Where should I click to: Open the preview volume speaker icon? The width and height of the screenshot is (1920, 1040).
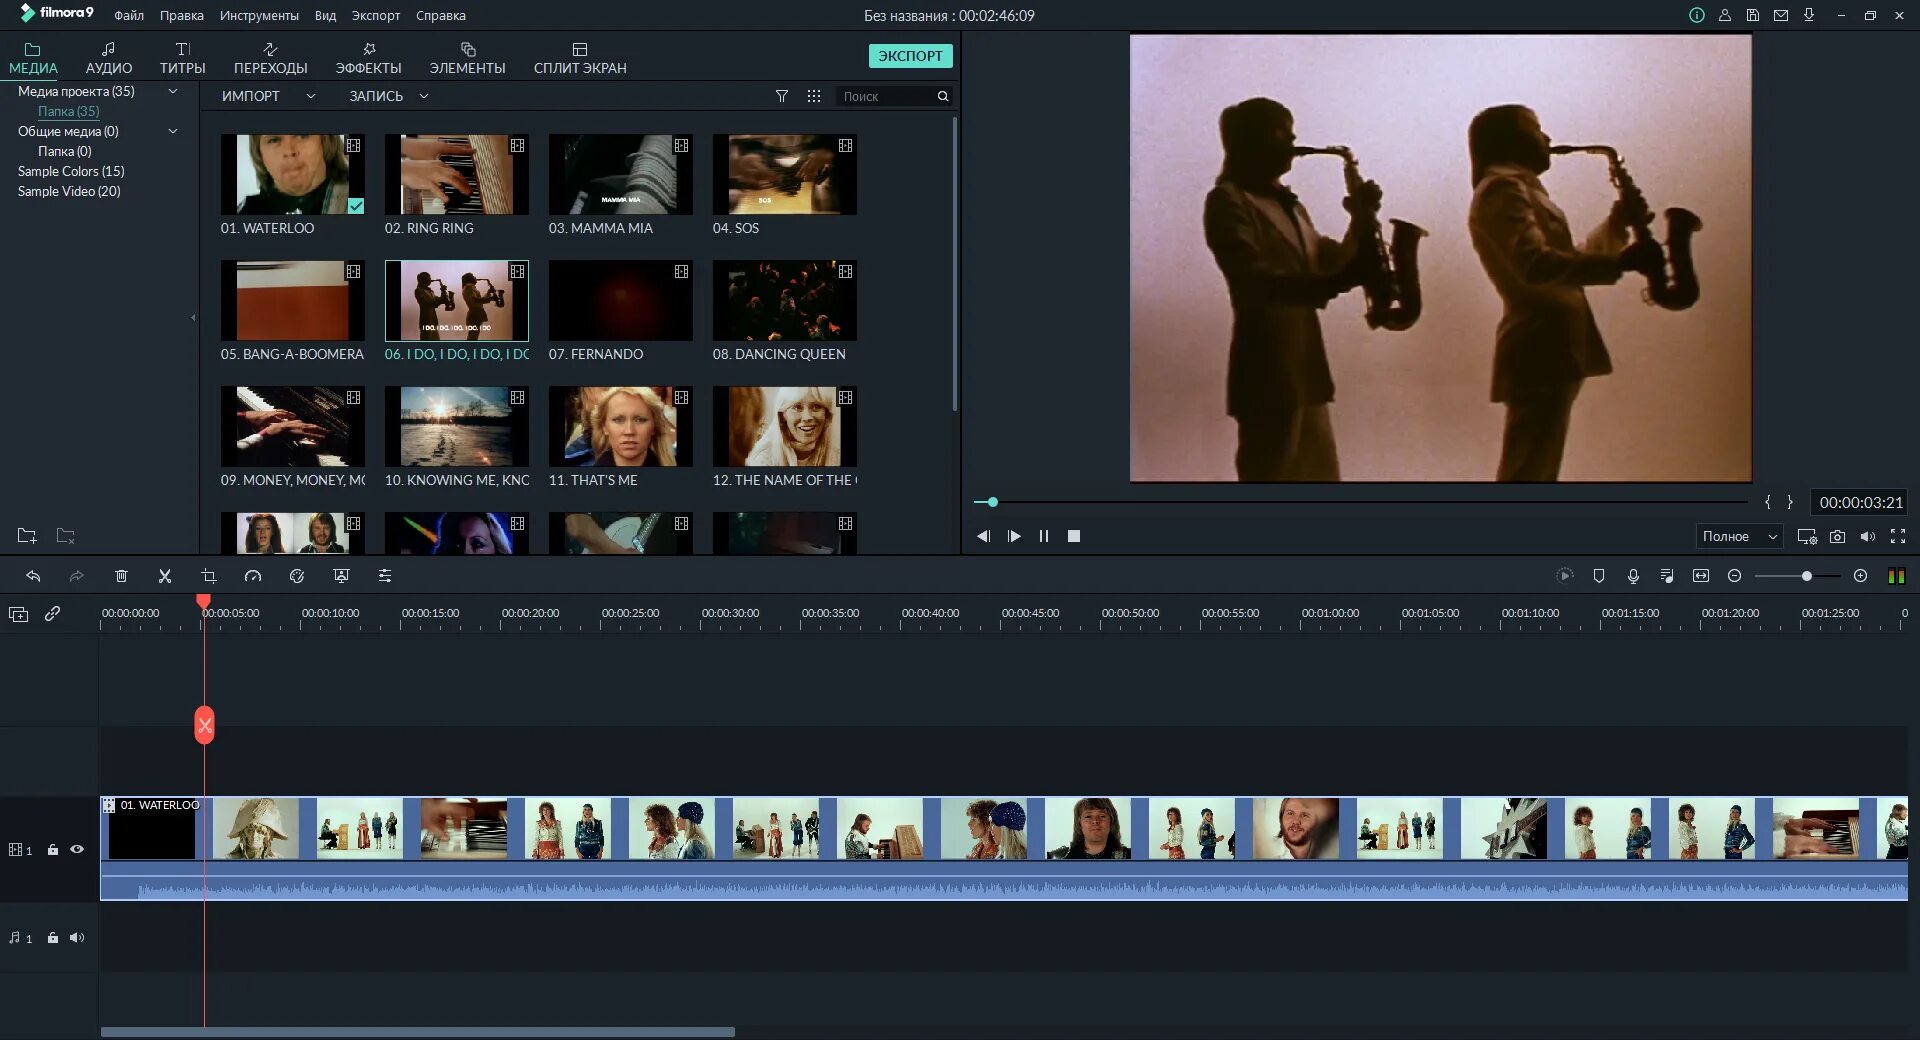click(1867, 537)
